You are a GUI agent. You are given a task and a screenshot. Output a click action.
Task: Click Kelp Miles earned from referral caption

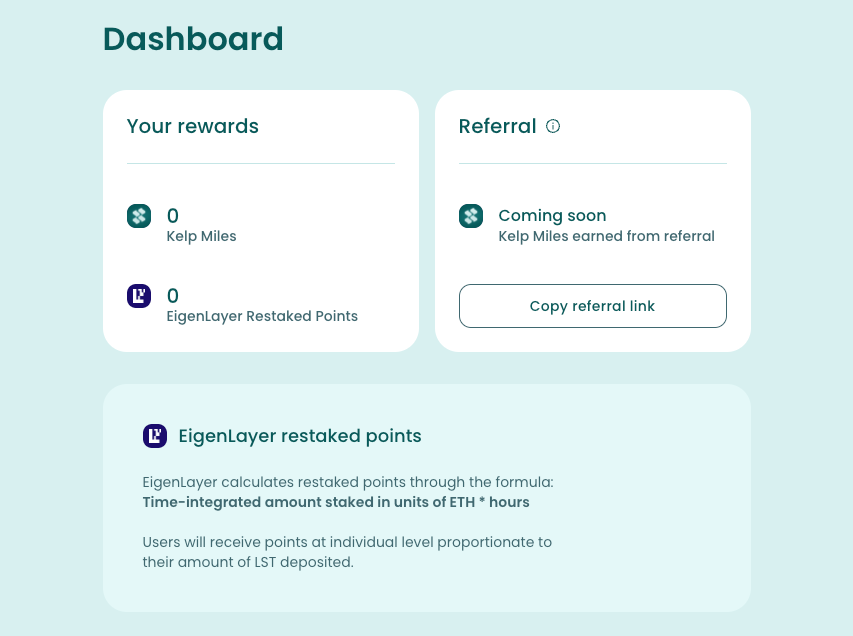[x=606, y=237]
